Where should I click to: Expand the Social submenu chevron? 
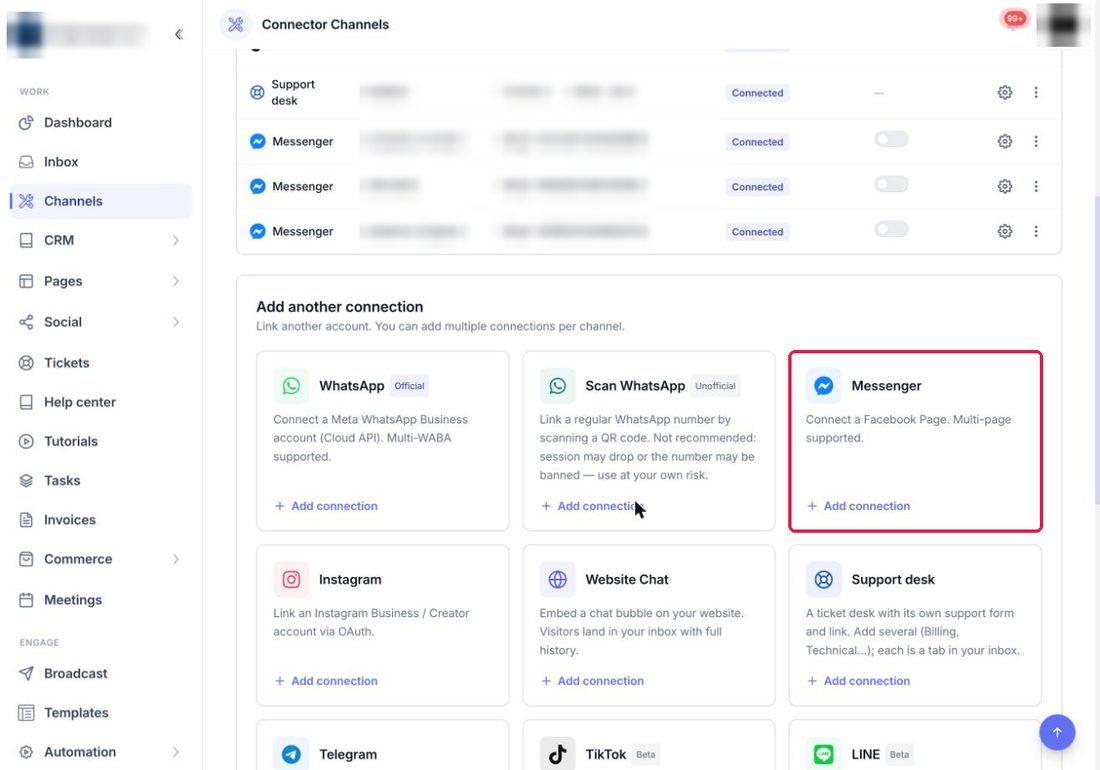[x=175, y=322]
